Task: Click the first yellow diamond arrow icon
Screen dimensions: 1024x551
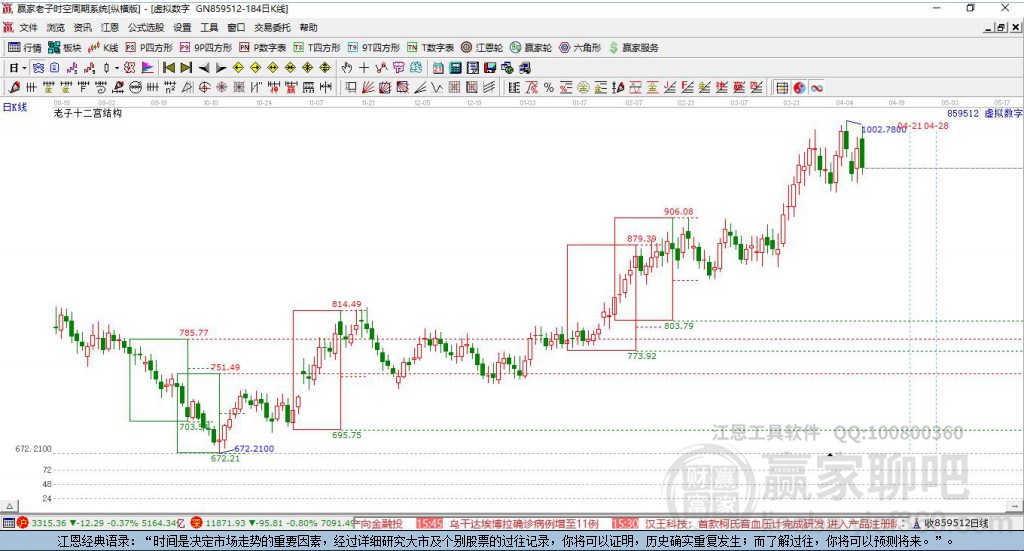Action: 238,68
